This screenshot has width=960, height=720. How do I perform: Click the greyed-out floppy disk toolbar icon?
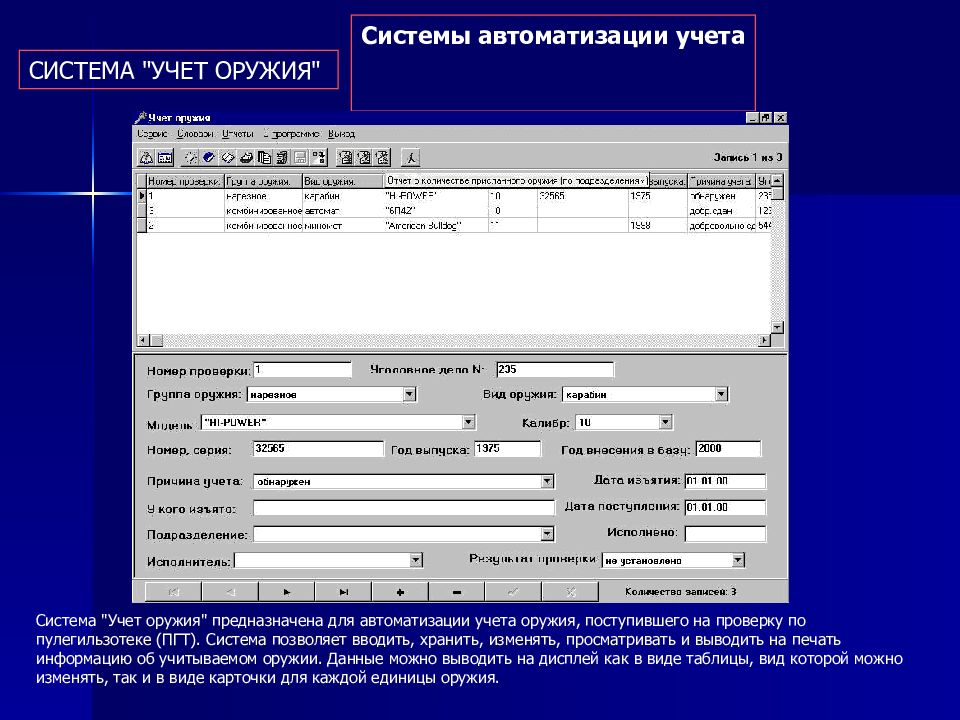pyautogui.click(x=301, y=158)
